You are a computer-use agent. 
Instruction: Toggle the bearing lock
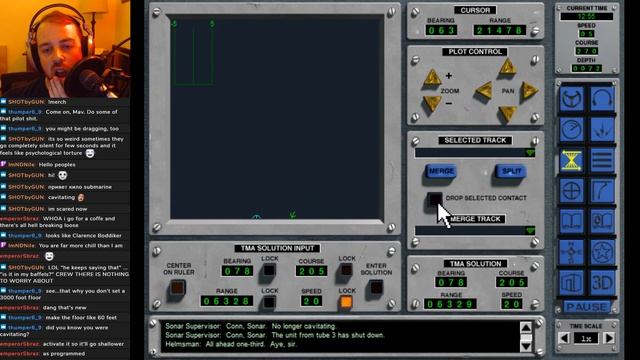[x=269, y=270]
